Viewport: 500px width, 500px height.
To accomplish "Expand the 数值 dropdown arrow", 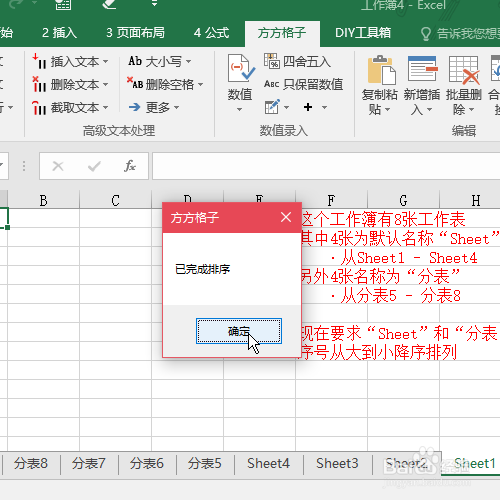I will (239, 110).
